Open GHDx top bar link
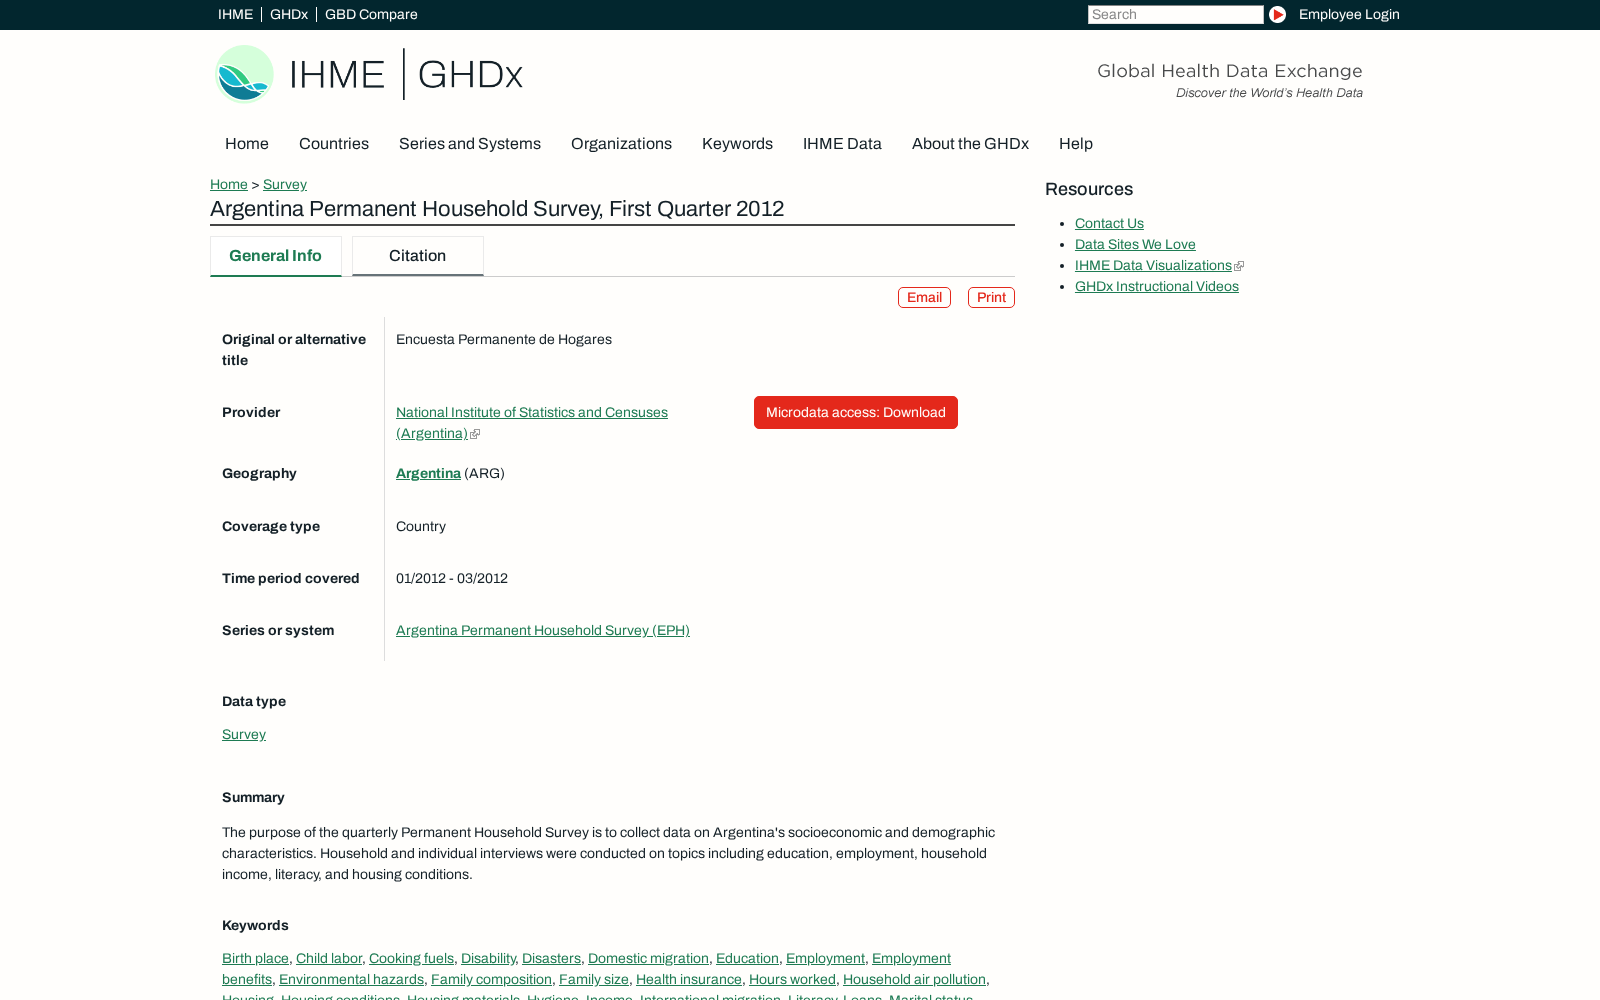1600x1000 pixels. click(289, 14)
